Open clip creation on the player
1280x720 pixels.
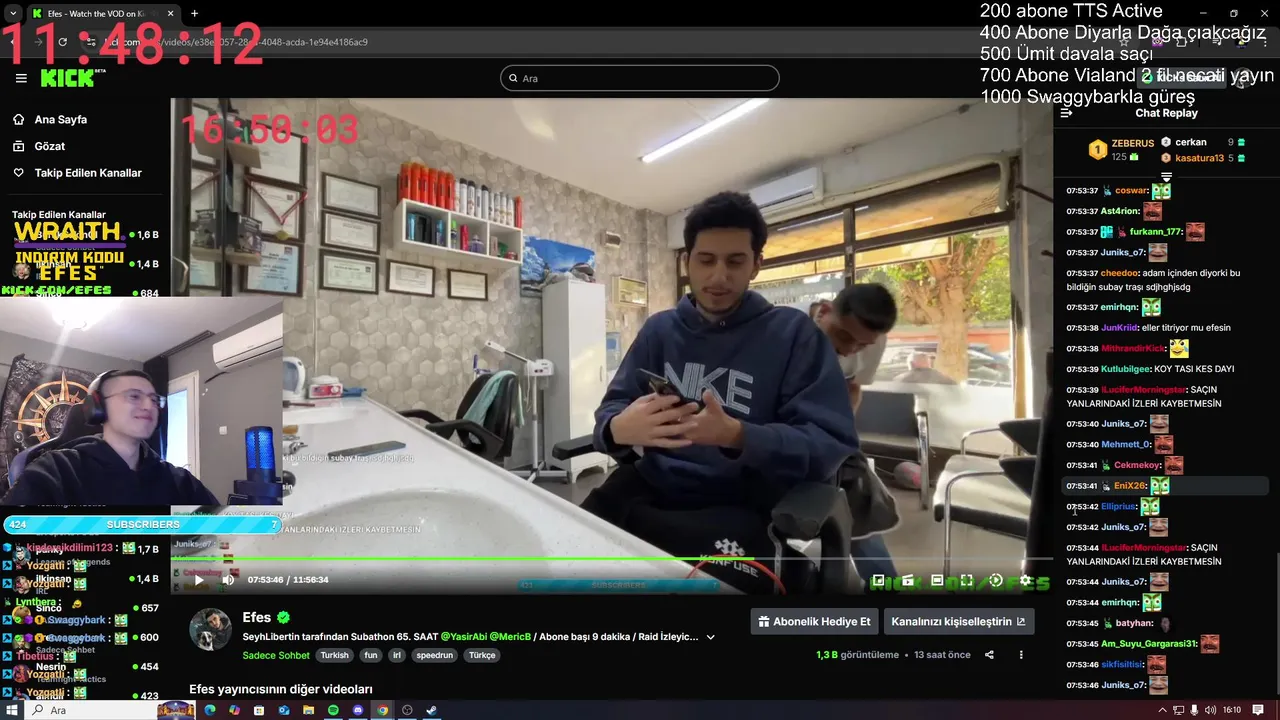coord(908,580)
